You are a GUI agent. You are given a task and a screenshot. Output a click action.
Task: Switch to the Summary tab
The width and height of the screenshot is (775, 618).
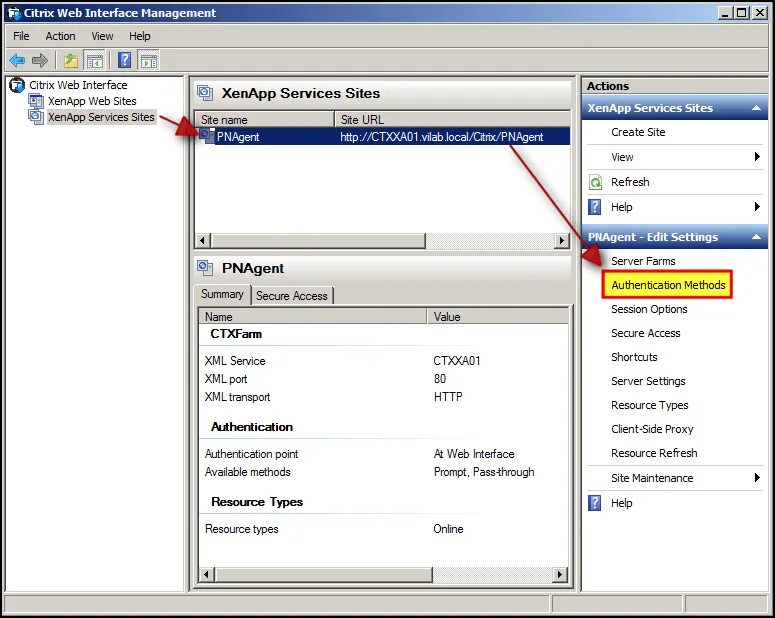222,294
